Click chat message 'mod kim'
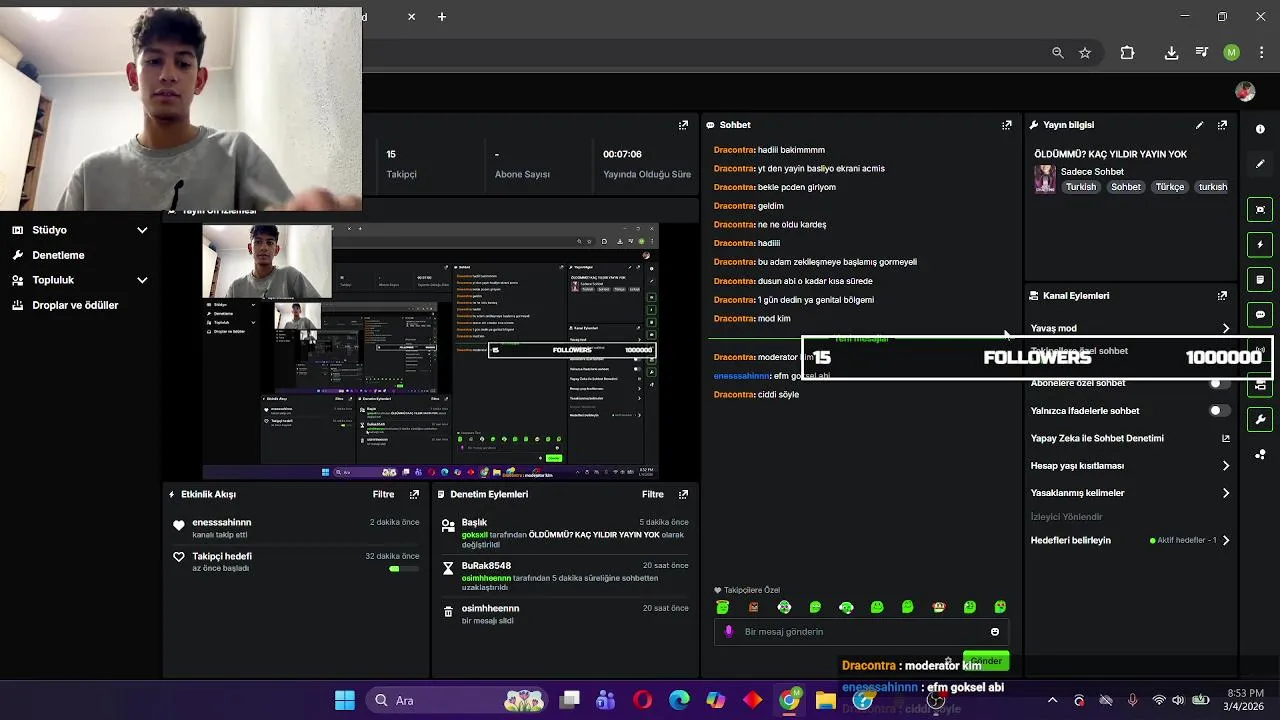Screen dimensions: 1280x720 coord(774,319)
